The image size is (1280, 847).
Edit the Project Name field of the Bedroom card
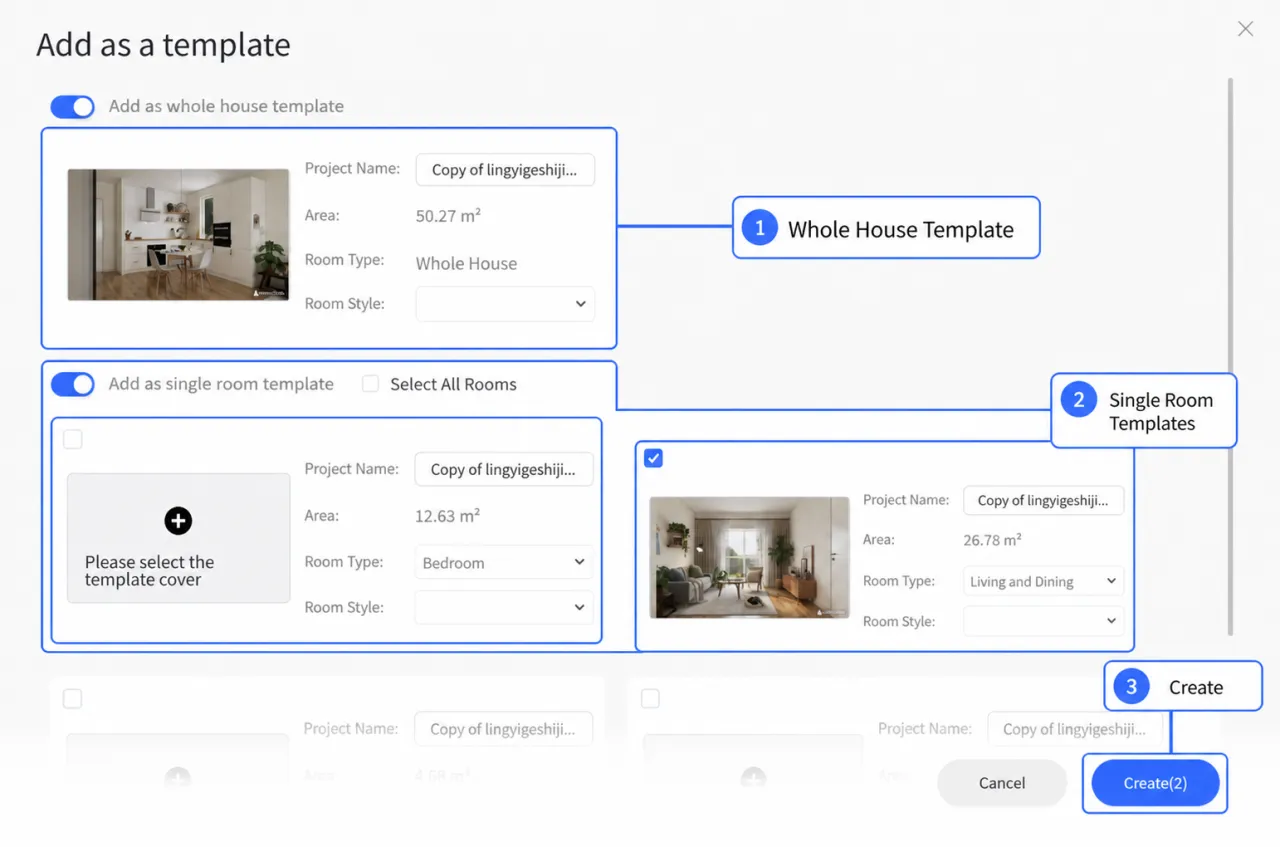pos(503,469)
